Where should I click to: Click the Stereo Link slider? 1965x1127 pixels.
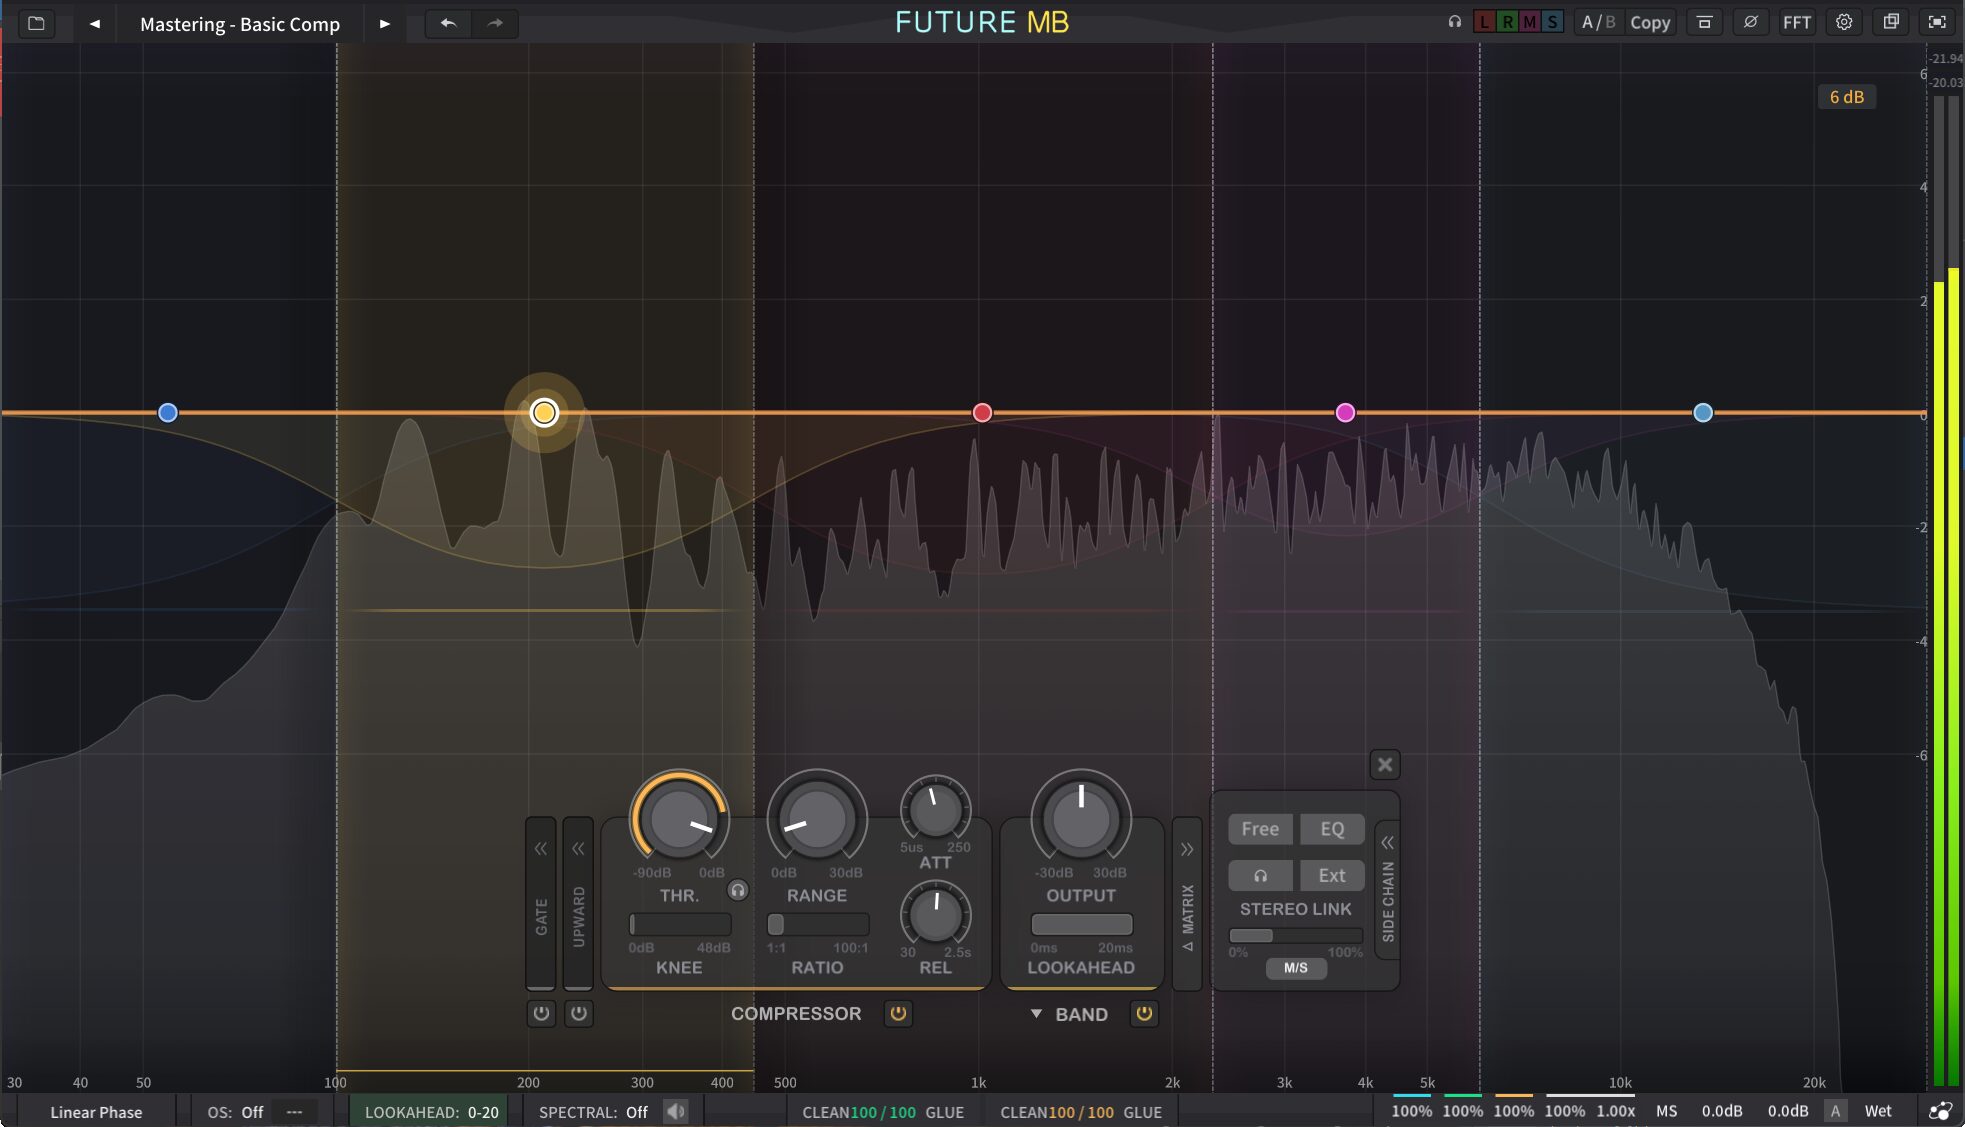pyautogui.click(x=1295, y=936)
